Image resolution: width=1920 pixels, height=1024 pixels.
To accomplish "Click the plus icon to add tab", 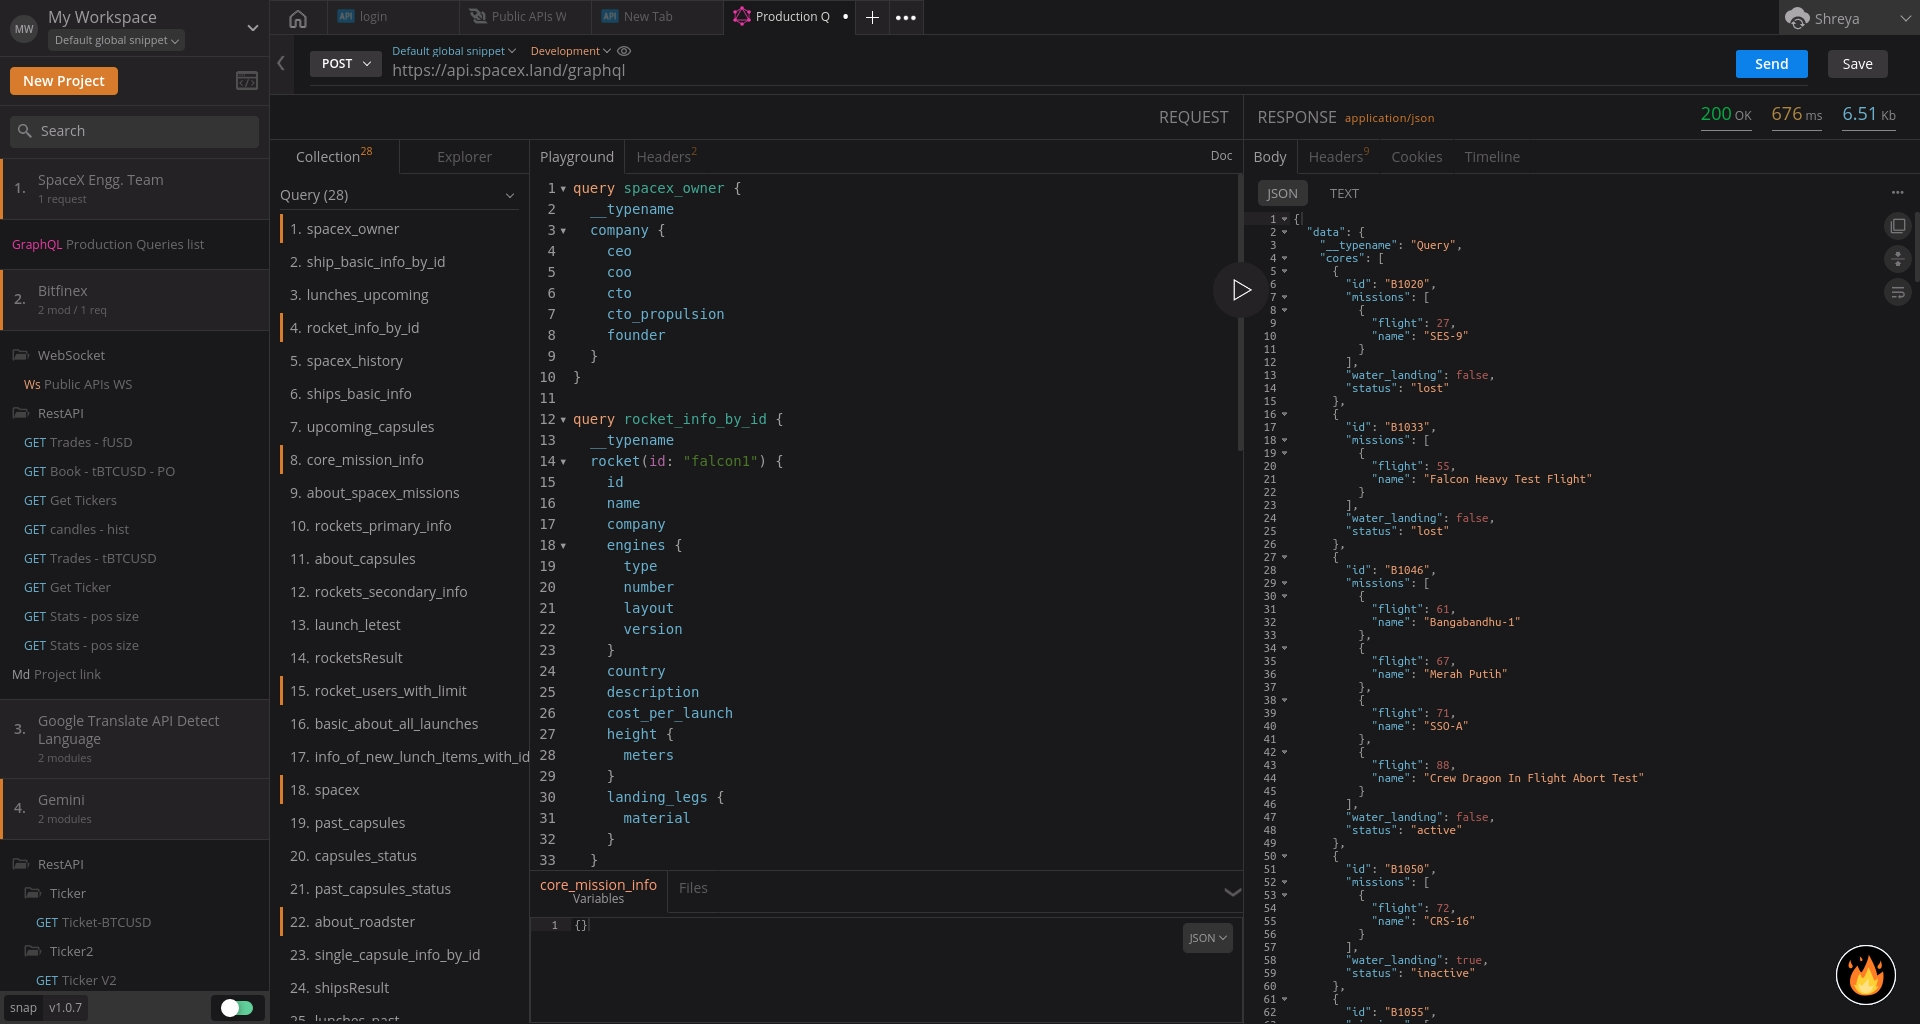I will point(872,17).
